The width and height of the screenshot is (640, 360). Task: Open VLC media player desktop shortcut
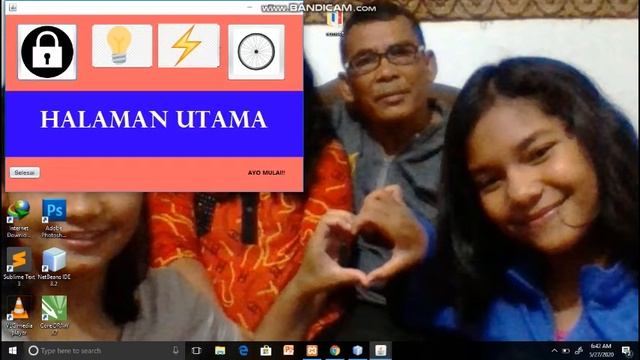[19, 316]
